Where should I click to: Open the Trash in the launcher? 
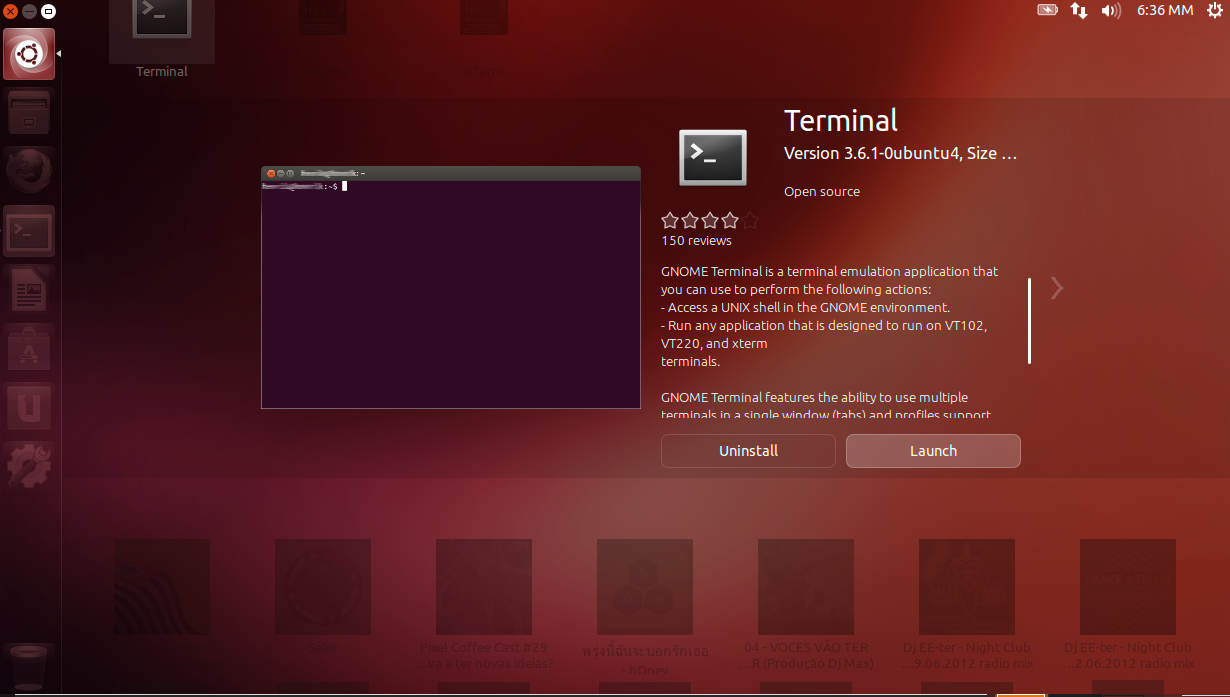point(30,667)
